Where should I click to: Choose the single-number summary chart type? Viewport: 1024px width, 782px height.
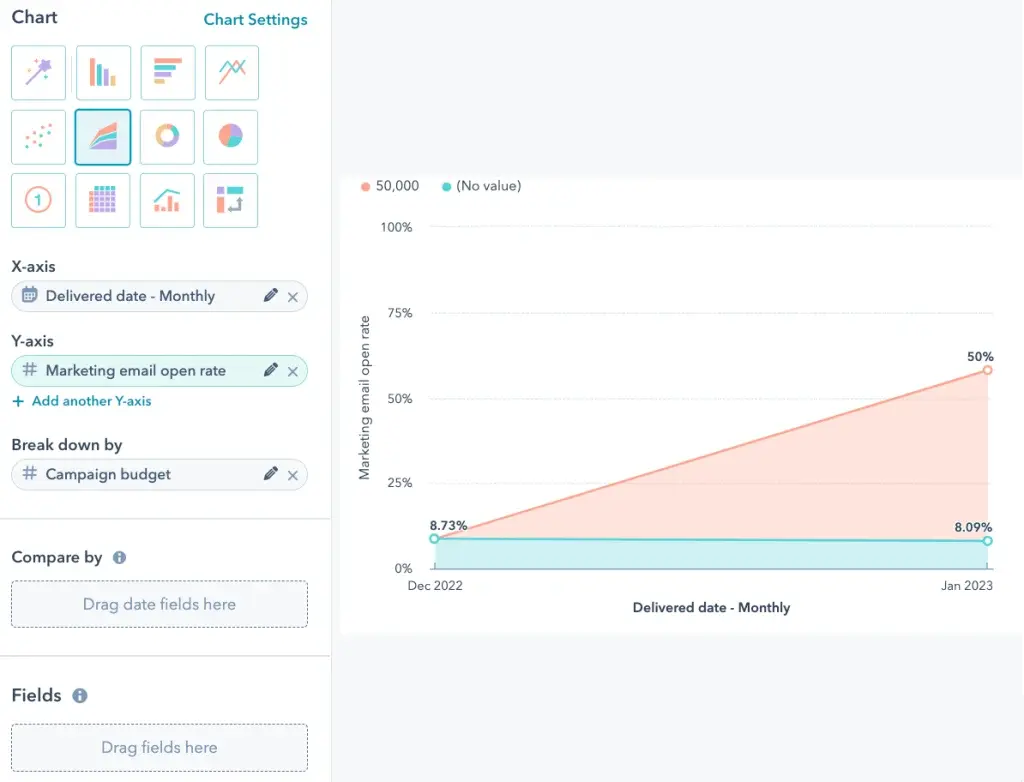(x=39, y=201)
